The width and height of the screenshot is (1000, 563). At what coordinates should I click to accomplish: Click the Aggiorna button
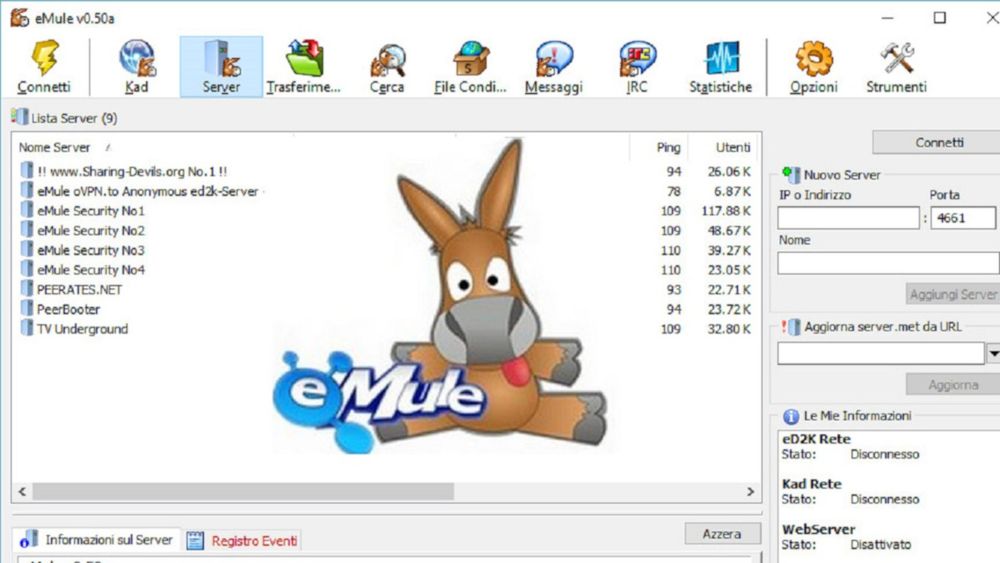point(953,384)
